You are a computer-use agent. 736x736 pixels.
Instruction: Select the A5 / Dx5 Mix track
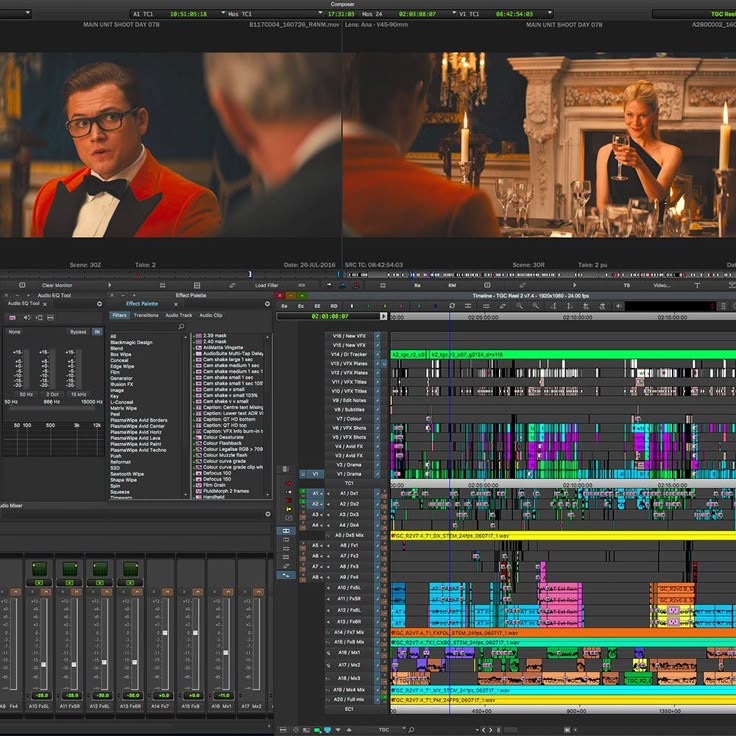coord(349,535)
